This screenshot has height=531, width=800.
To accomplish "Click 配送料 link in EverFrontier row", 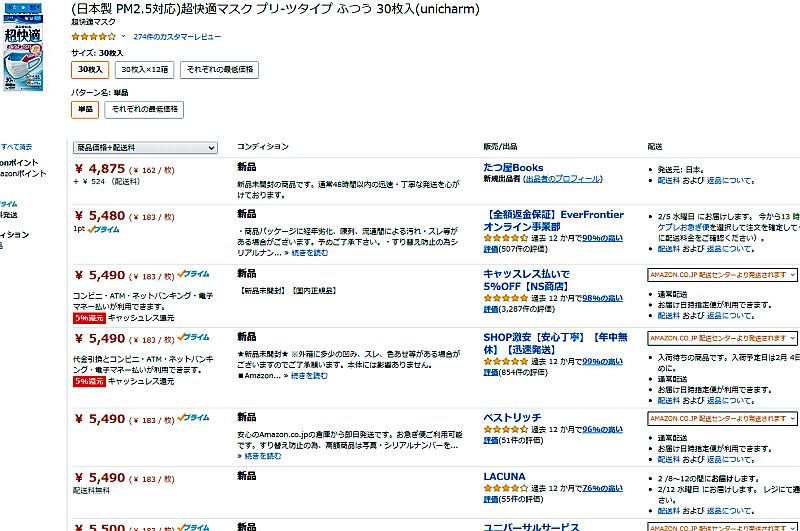I will pyautogui.click(x=668, y=249).
